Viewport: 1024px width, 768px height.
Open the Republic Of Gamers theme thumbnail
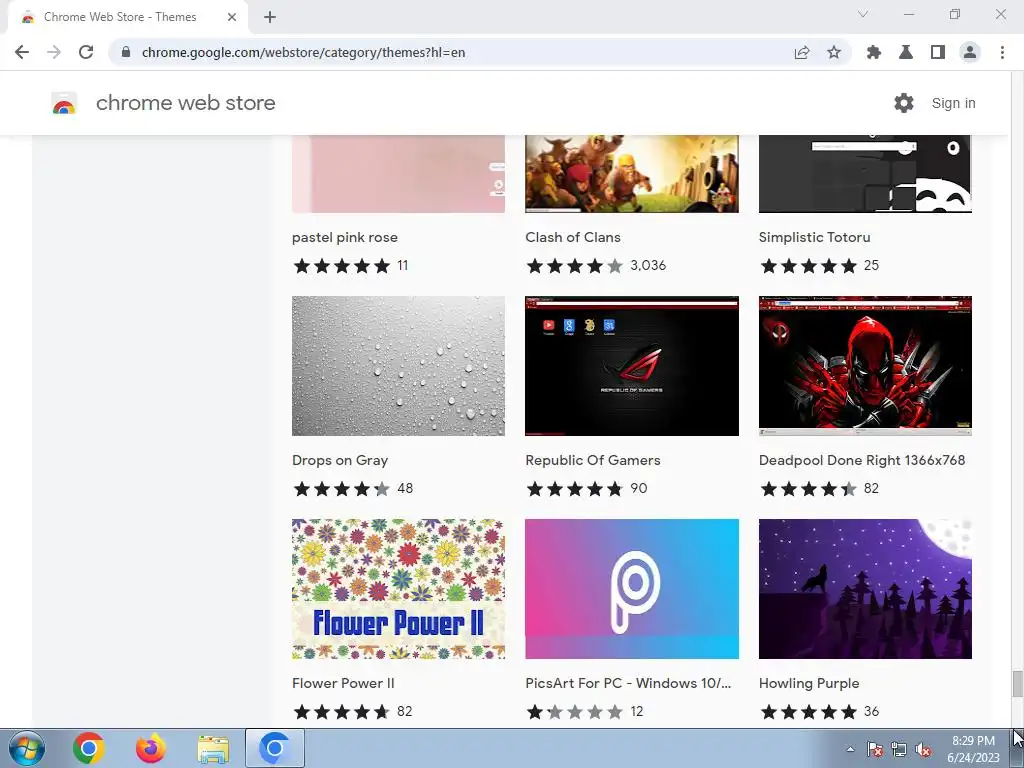[632, 366]
